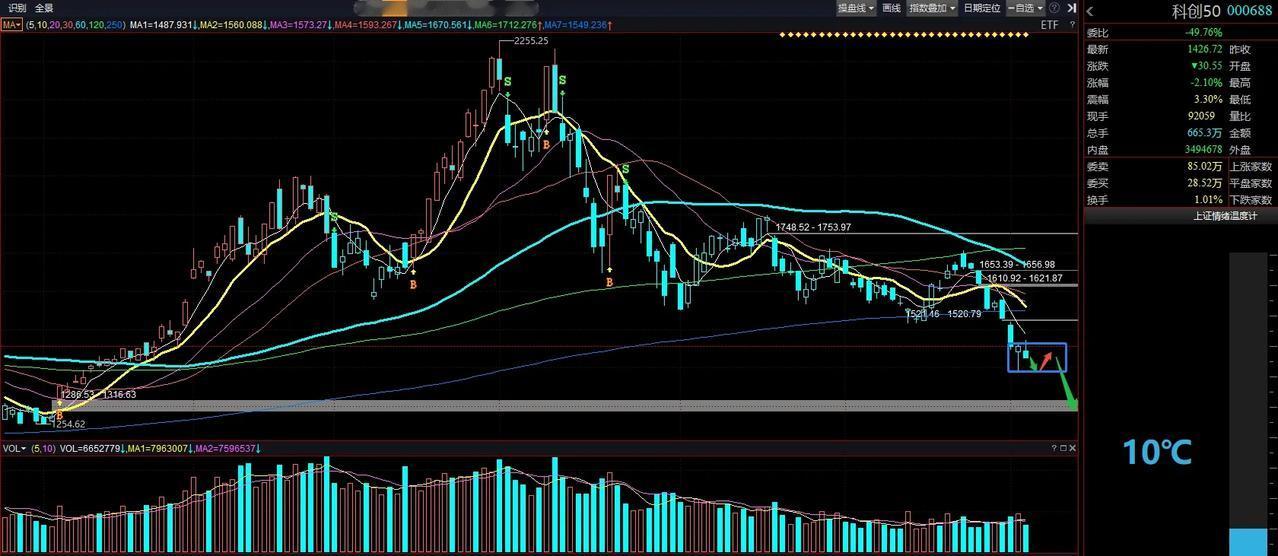Click the ETF label above the chart
Viewport: 1278px width, 556px height.
click(x=1049, y=24)
